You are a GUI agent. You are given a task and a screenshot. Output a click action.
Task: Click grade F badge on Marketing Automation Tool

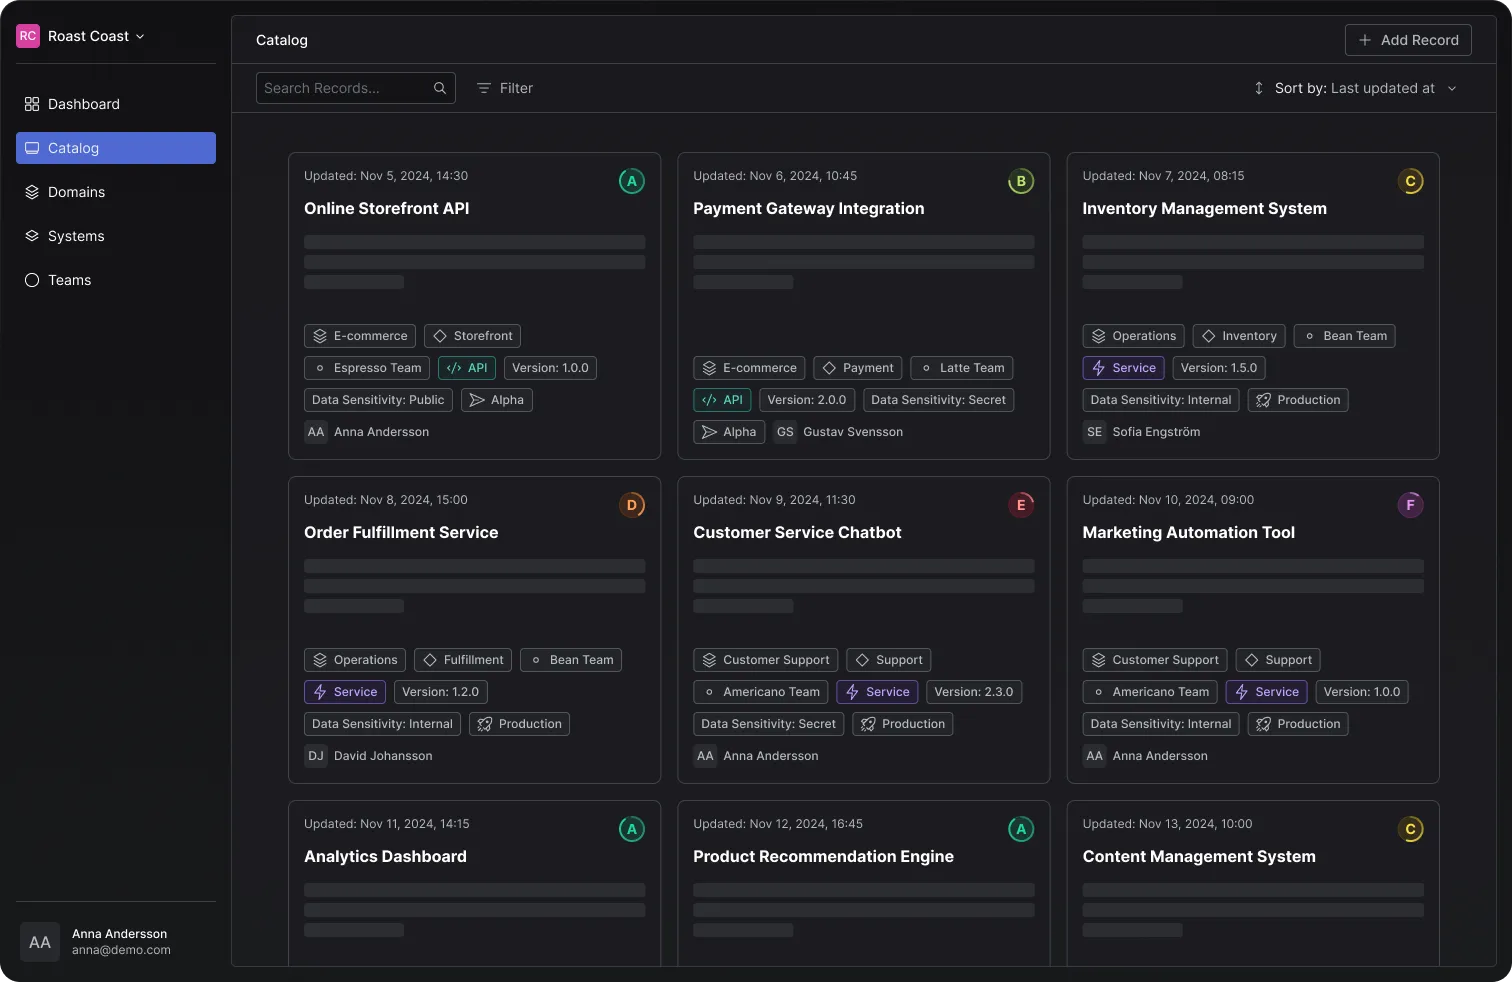coord(1410,505)
